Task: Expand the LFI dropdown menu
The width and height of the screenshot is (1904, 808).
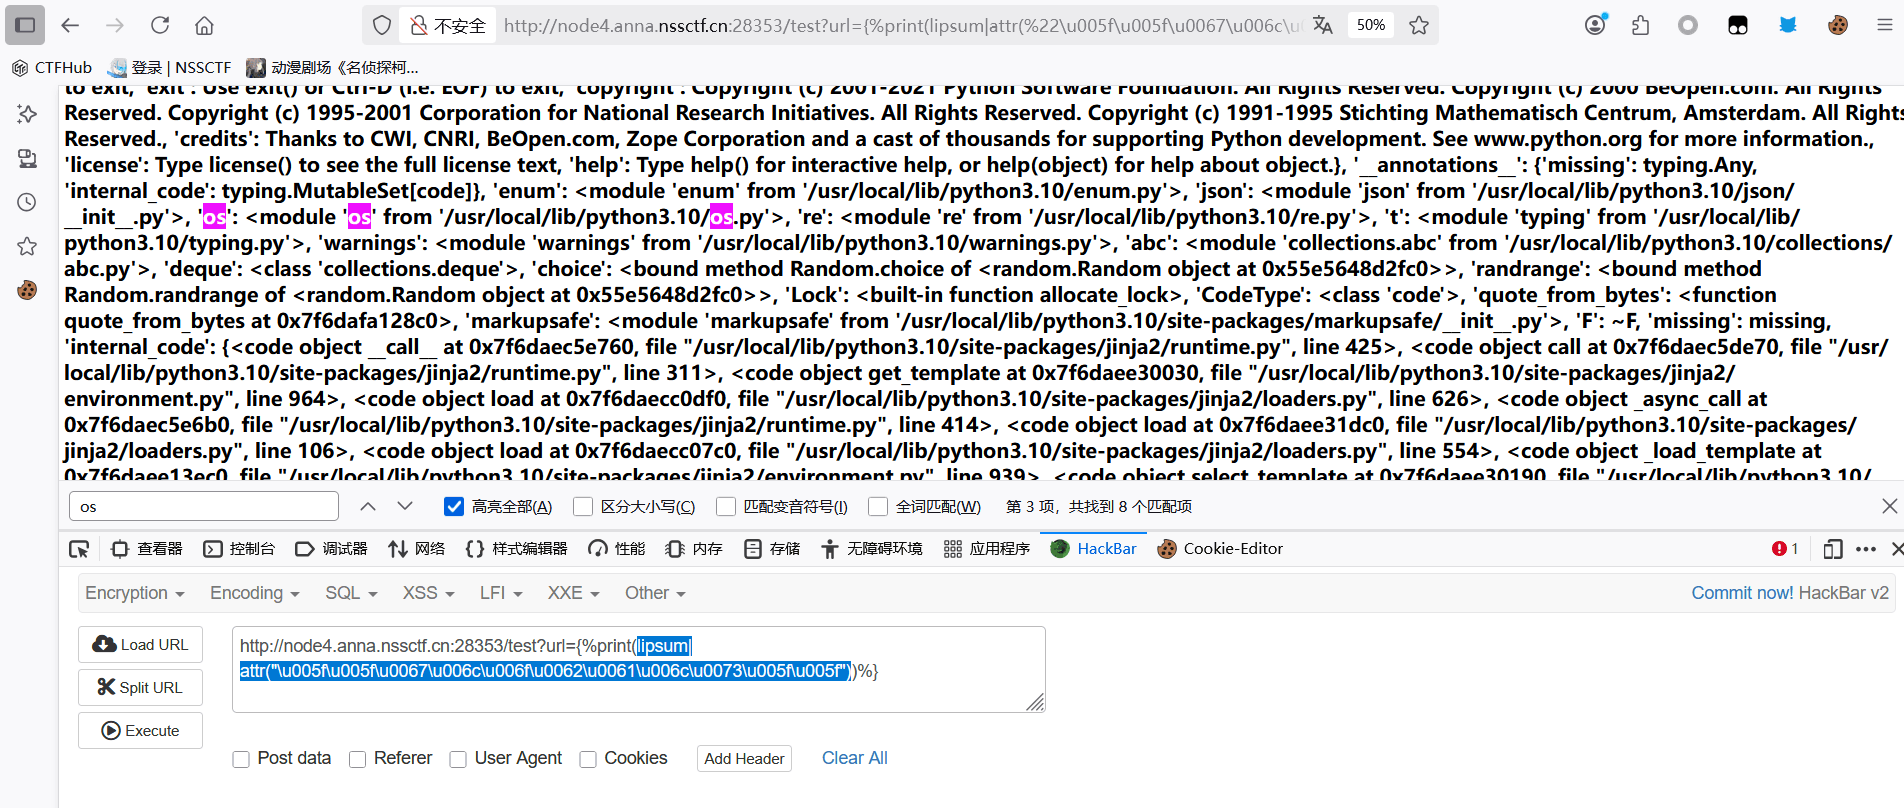Action: 500,593
